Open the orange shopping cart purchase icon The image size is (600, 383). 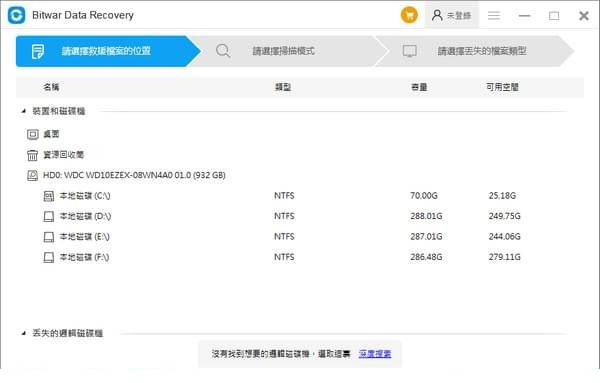click(409, 15)
